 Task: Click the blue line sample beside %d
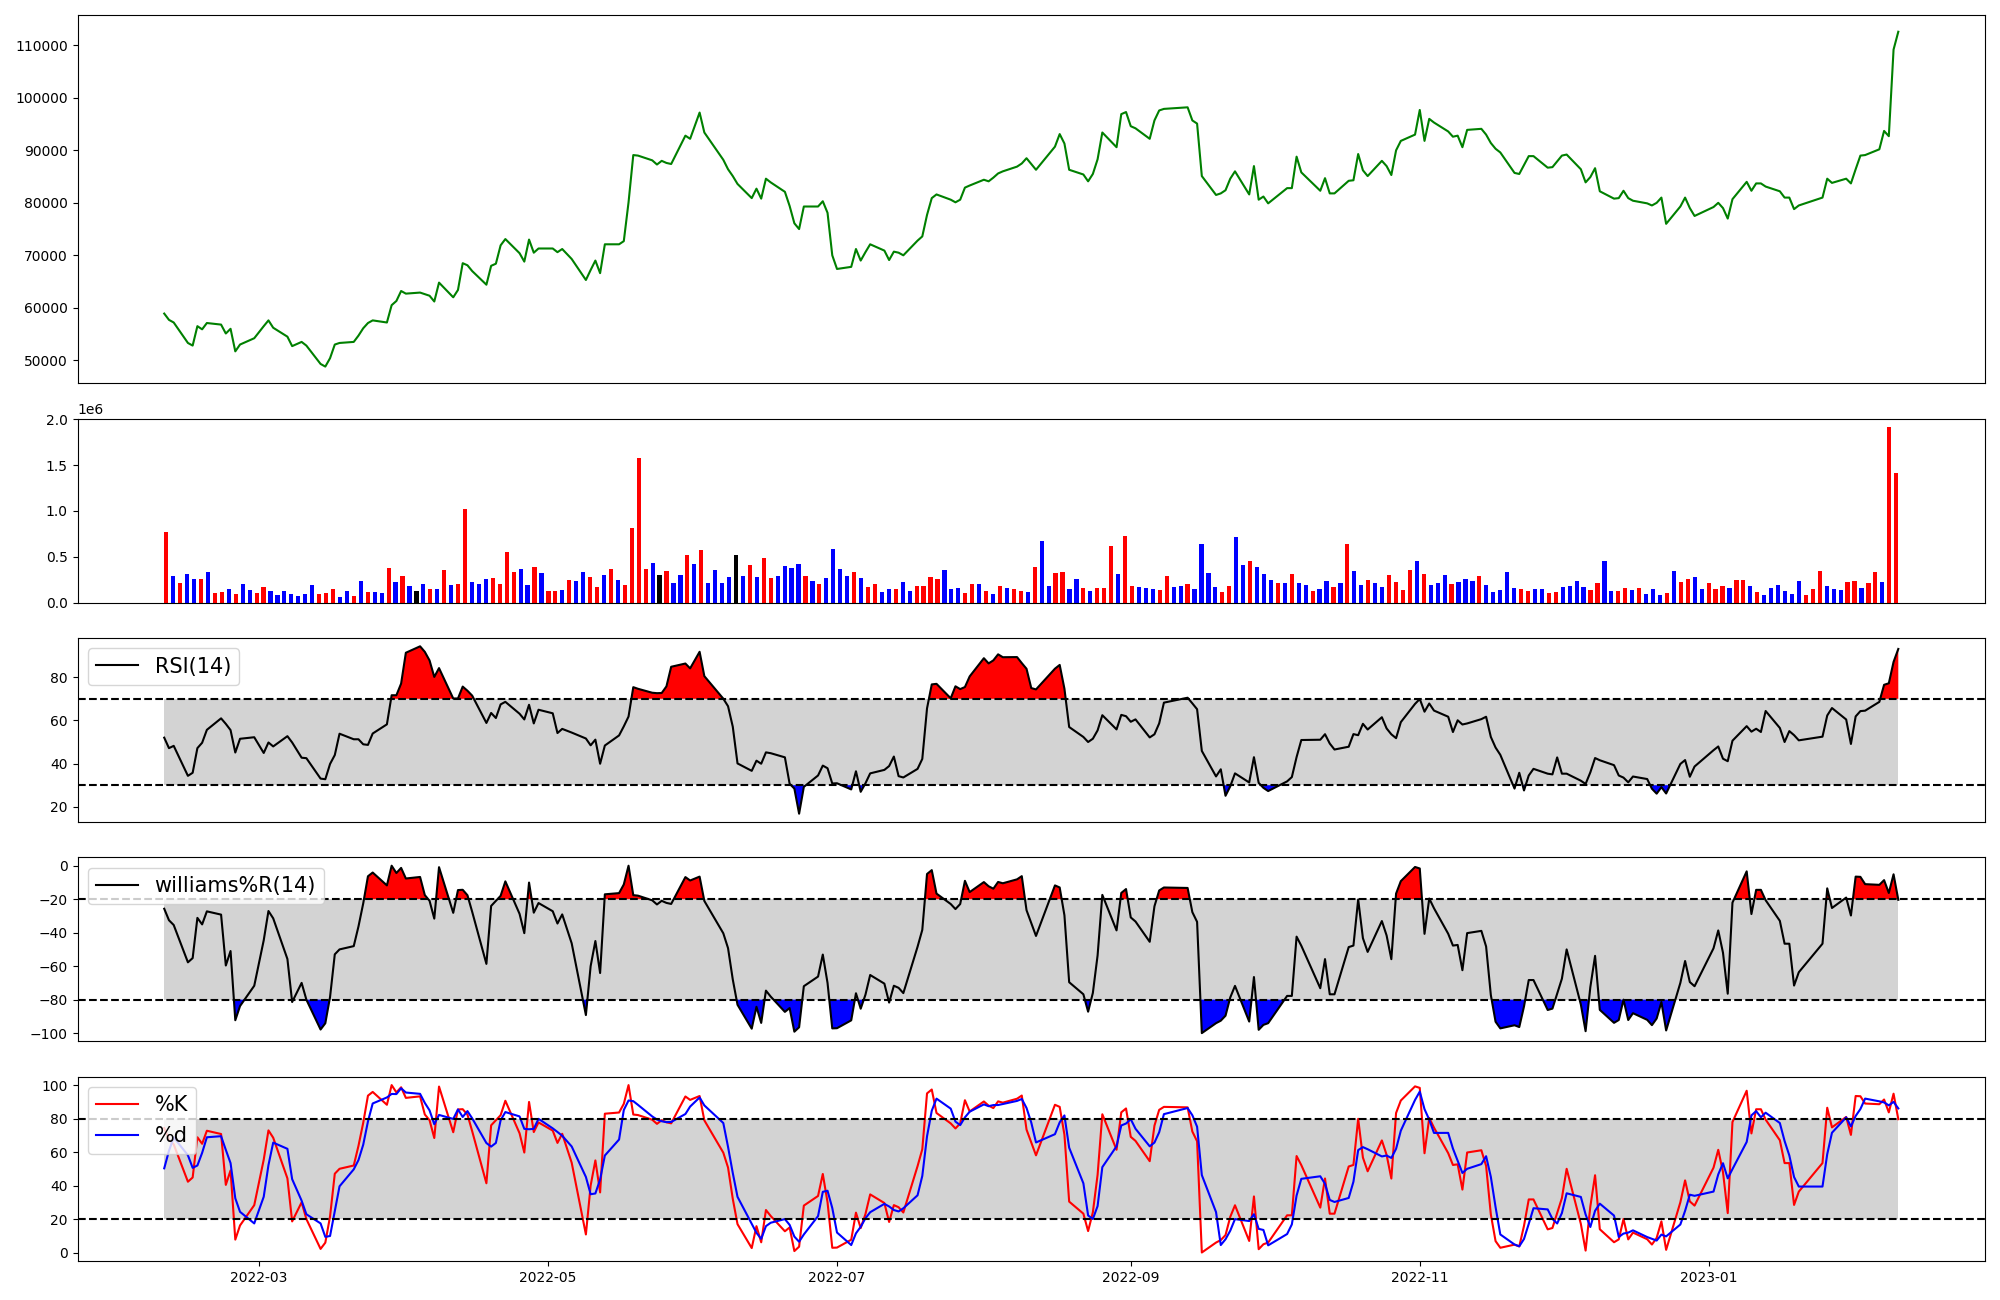115,1135
